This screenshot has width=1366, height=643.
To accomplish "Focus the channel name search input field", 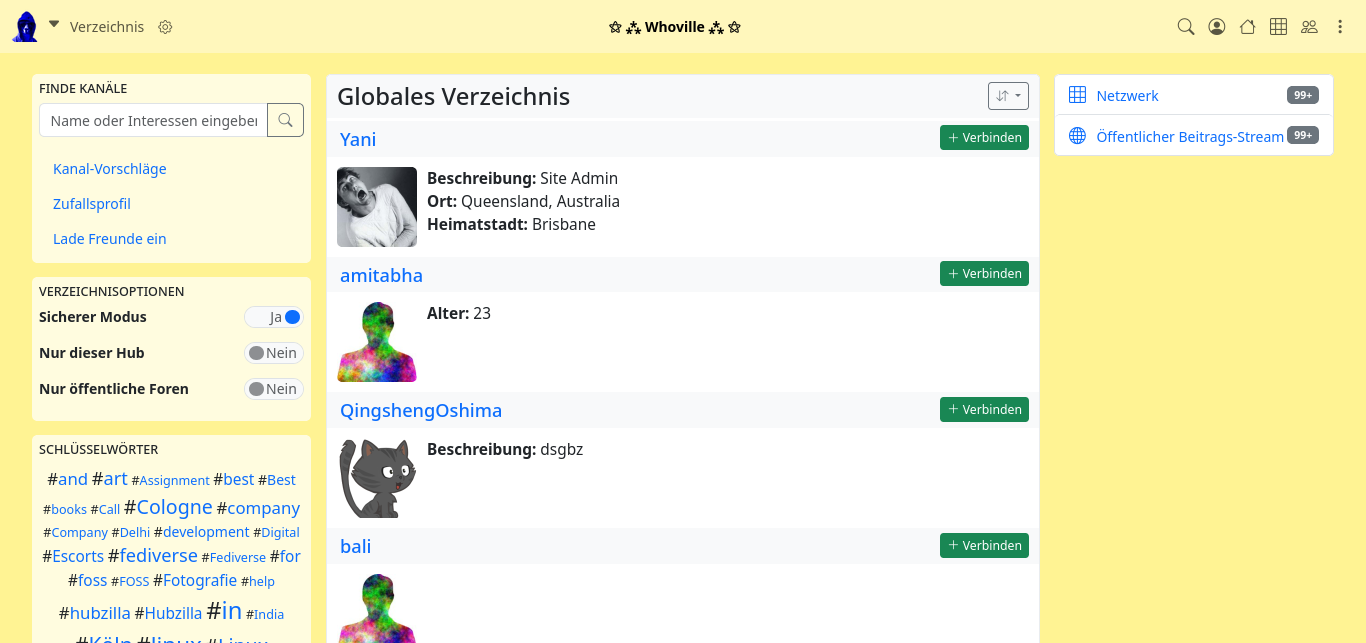I will (153, 120).
